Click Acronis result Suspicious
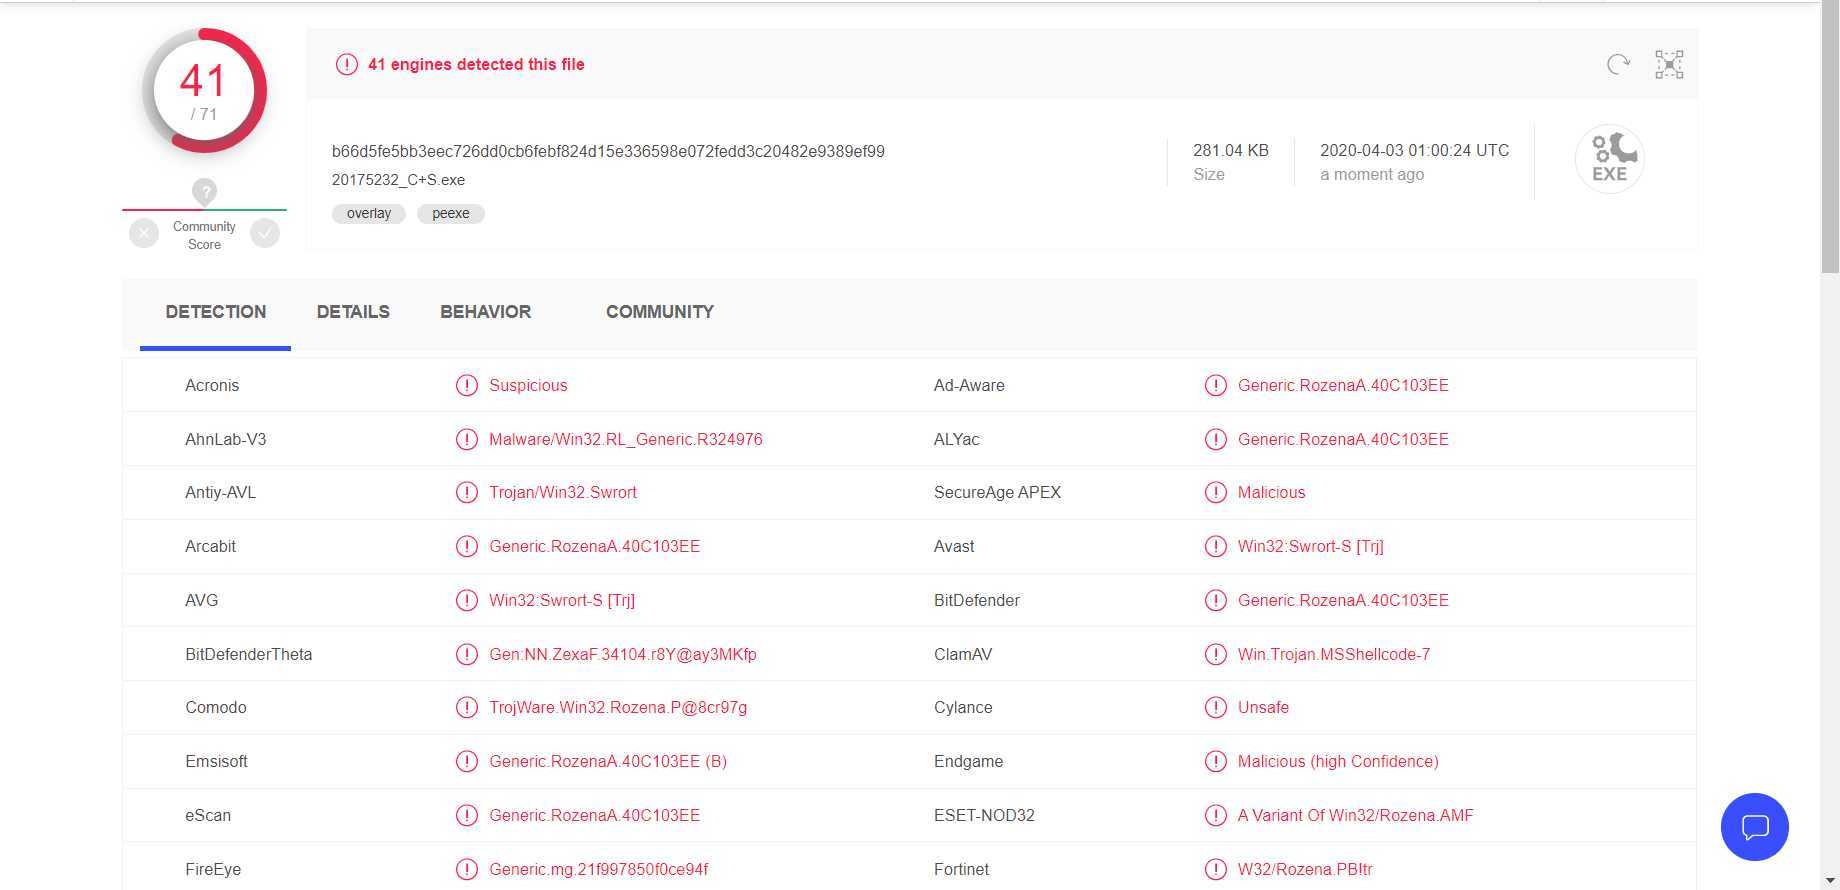The image size is (1840, 890). pyautogui.click(x=528, y=385)
